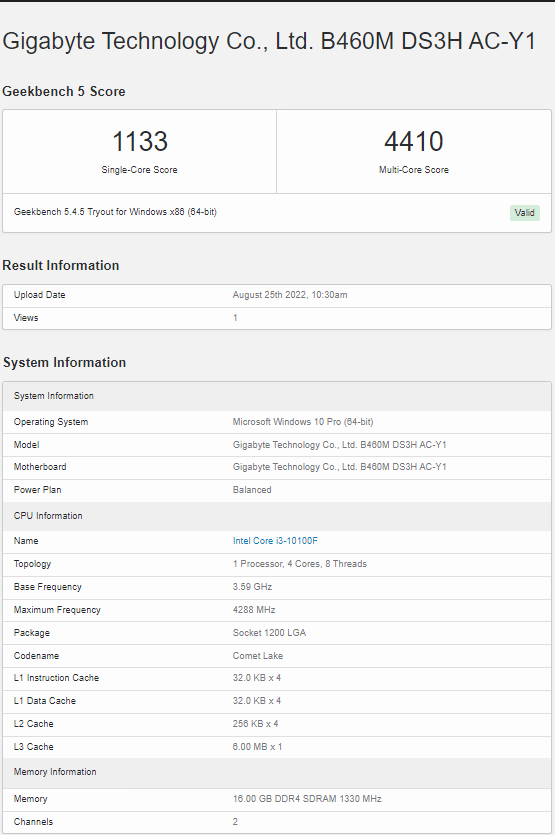Open the Intel Core i3-10100F link

[x=275, y=541]
